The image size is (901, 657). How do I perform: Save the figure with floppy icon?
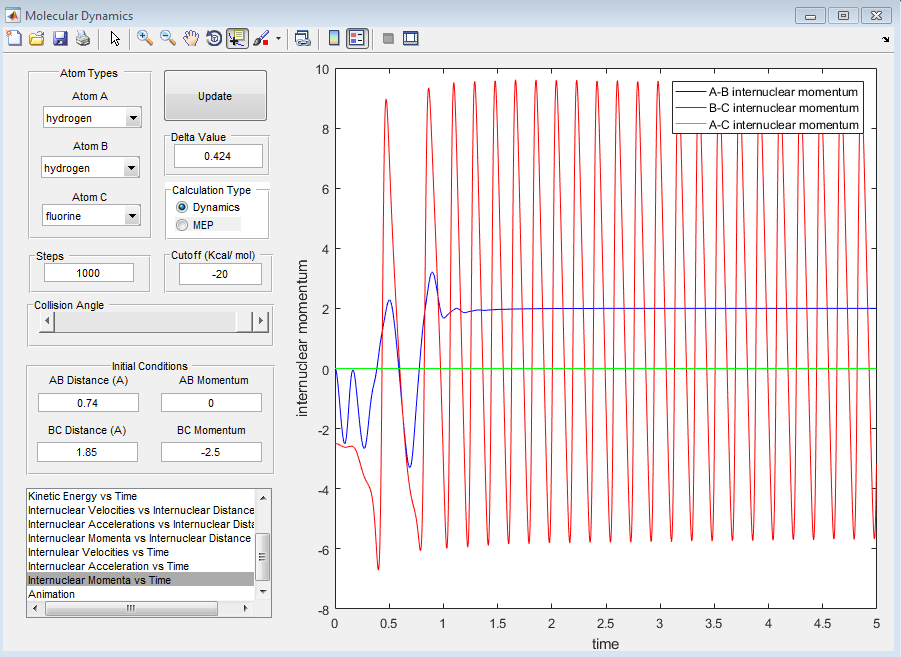coord(60,39)
